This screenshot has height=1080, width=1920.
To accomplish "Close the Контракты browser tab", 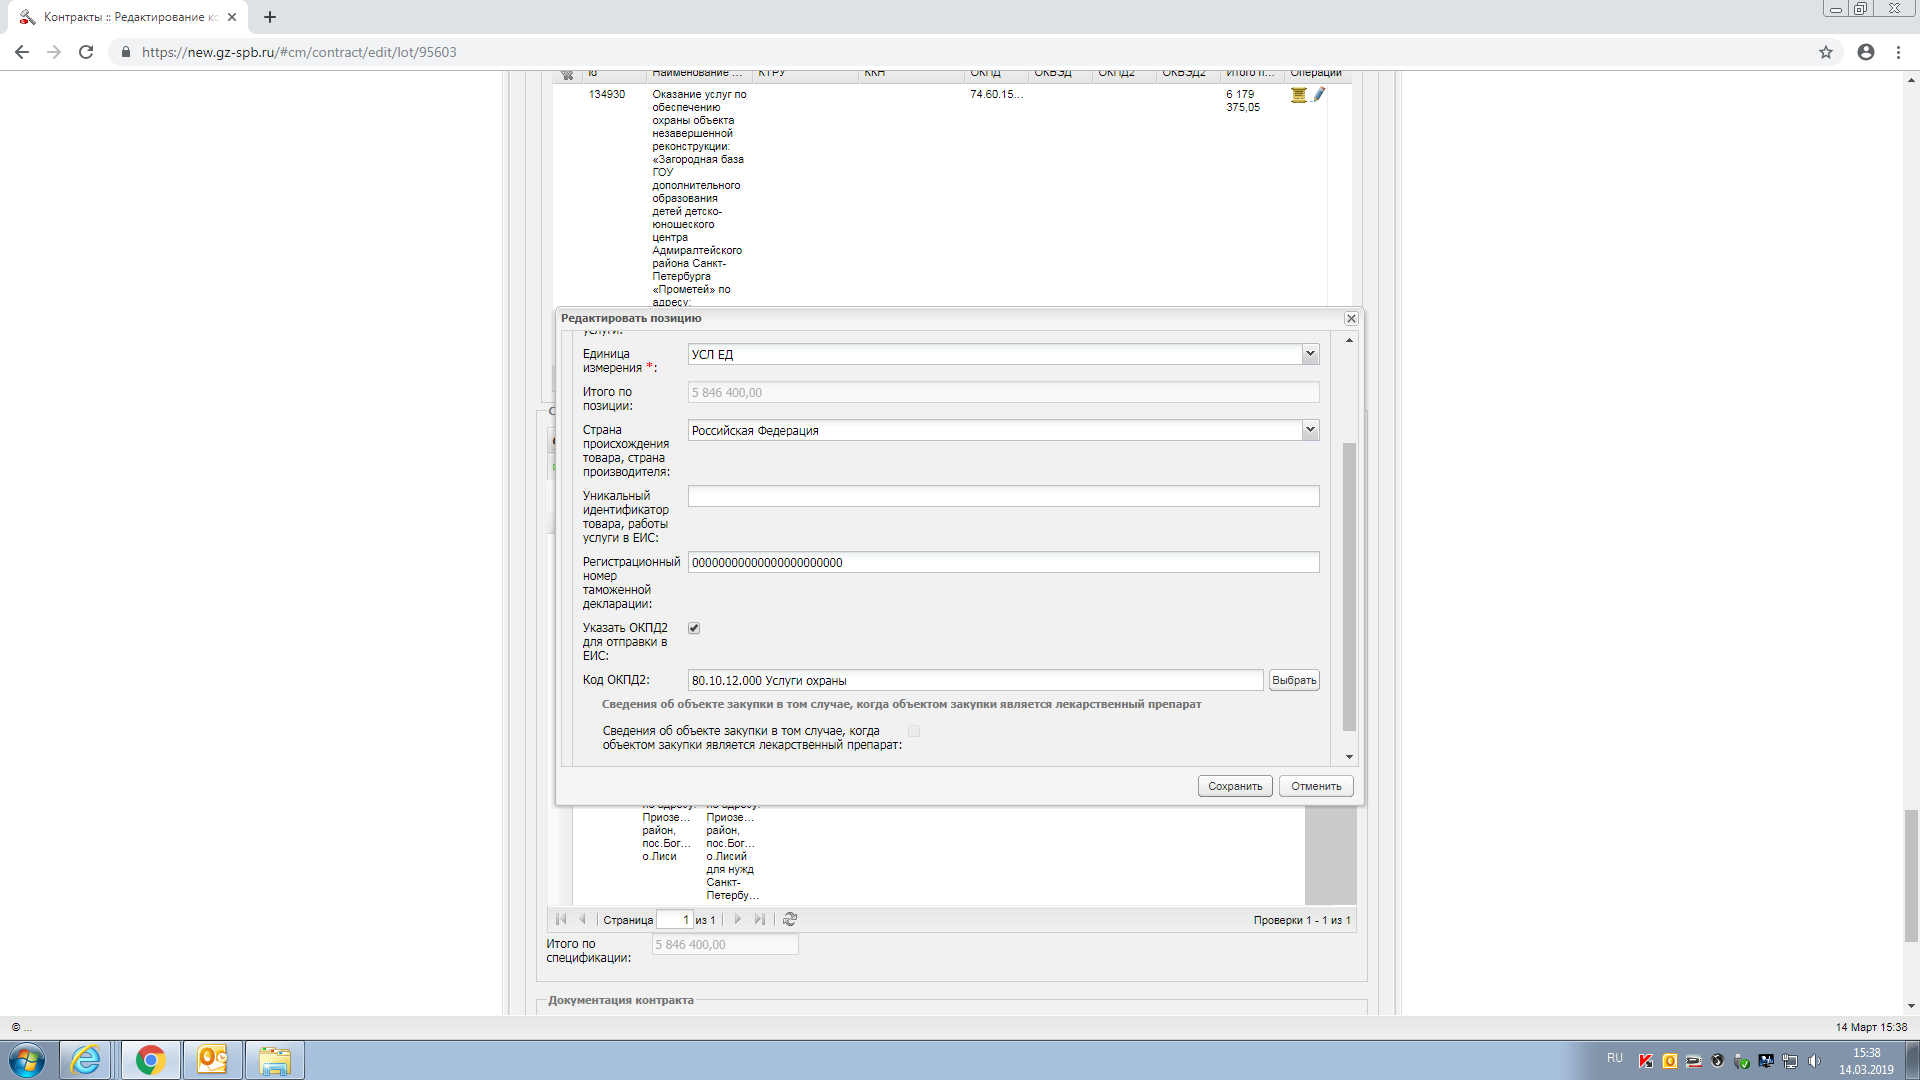I will (x=232, y=17).
